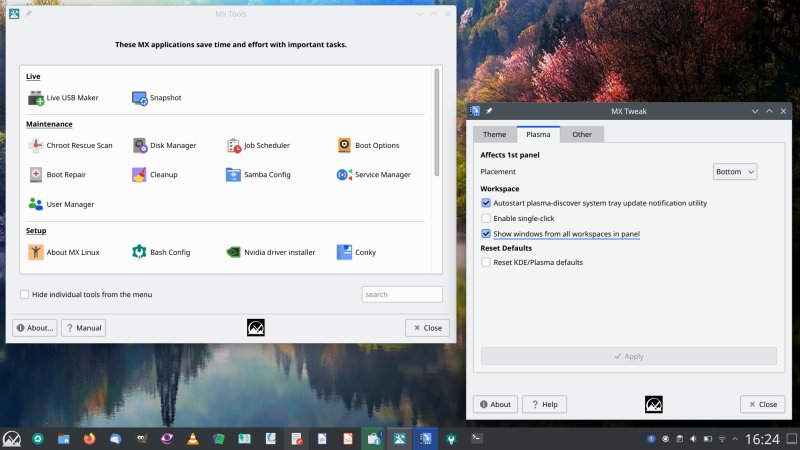
Task: Open User Manager
Action: coord(61,204)
